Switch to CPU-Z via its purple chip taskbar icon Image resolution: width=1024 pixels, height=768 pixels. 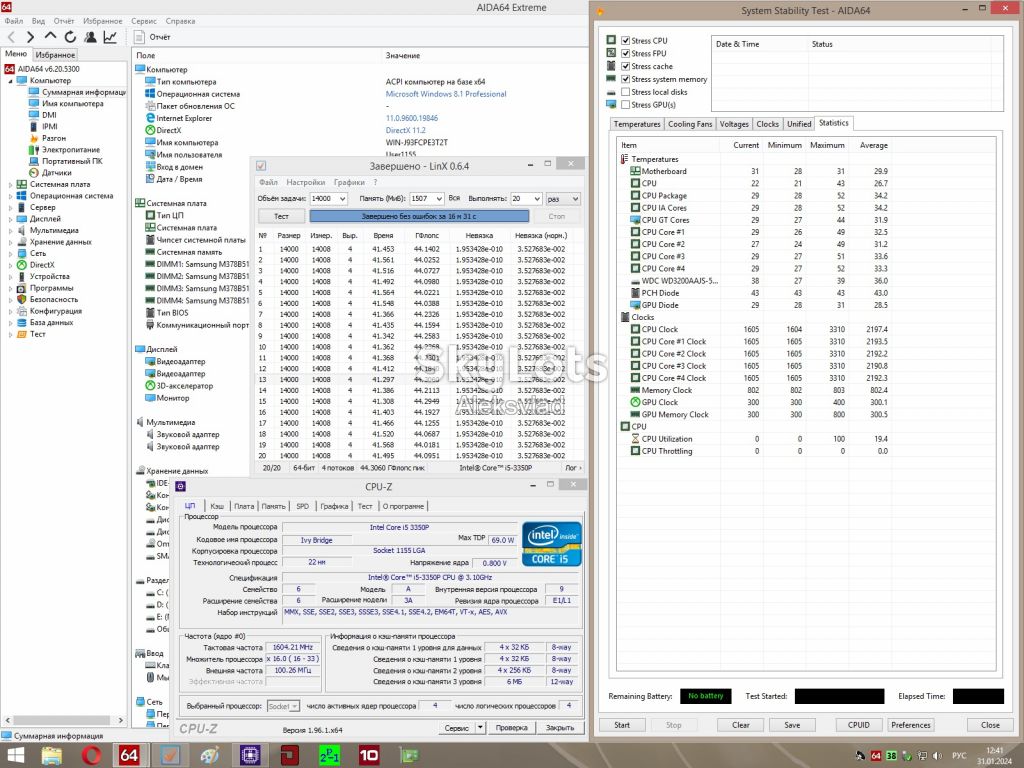[249, 756]
